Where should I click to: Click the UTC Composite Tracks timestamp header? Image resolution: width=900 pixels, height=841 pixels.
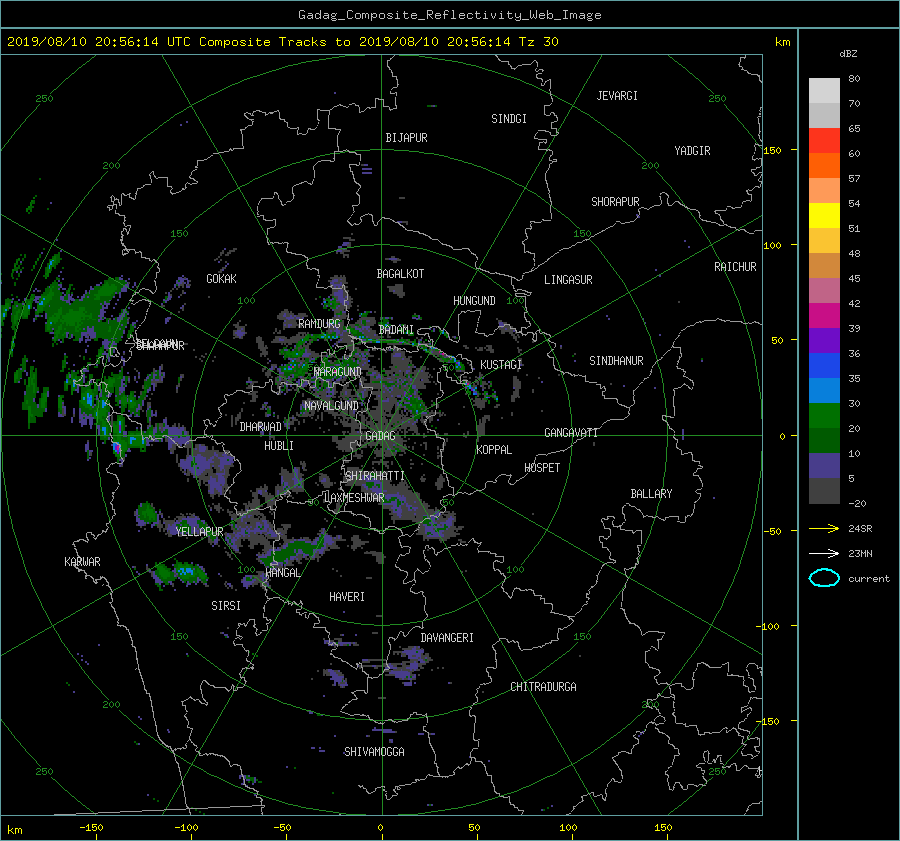(x=282, y=42)
